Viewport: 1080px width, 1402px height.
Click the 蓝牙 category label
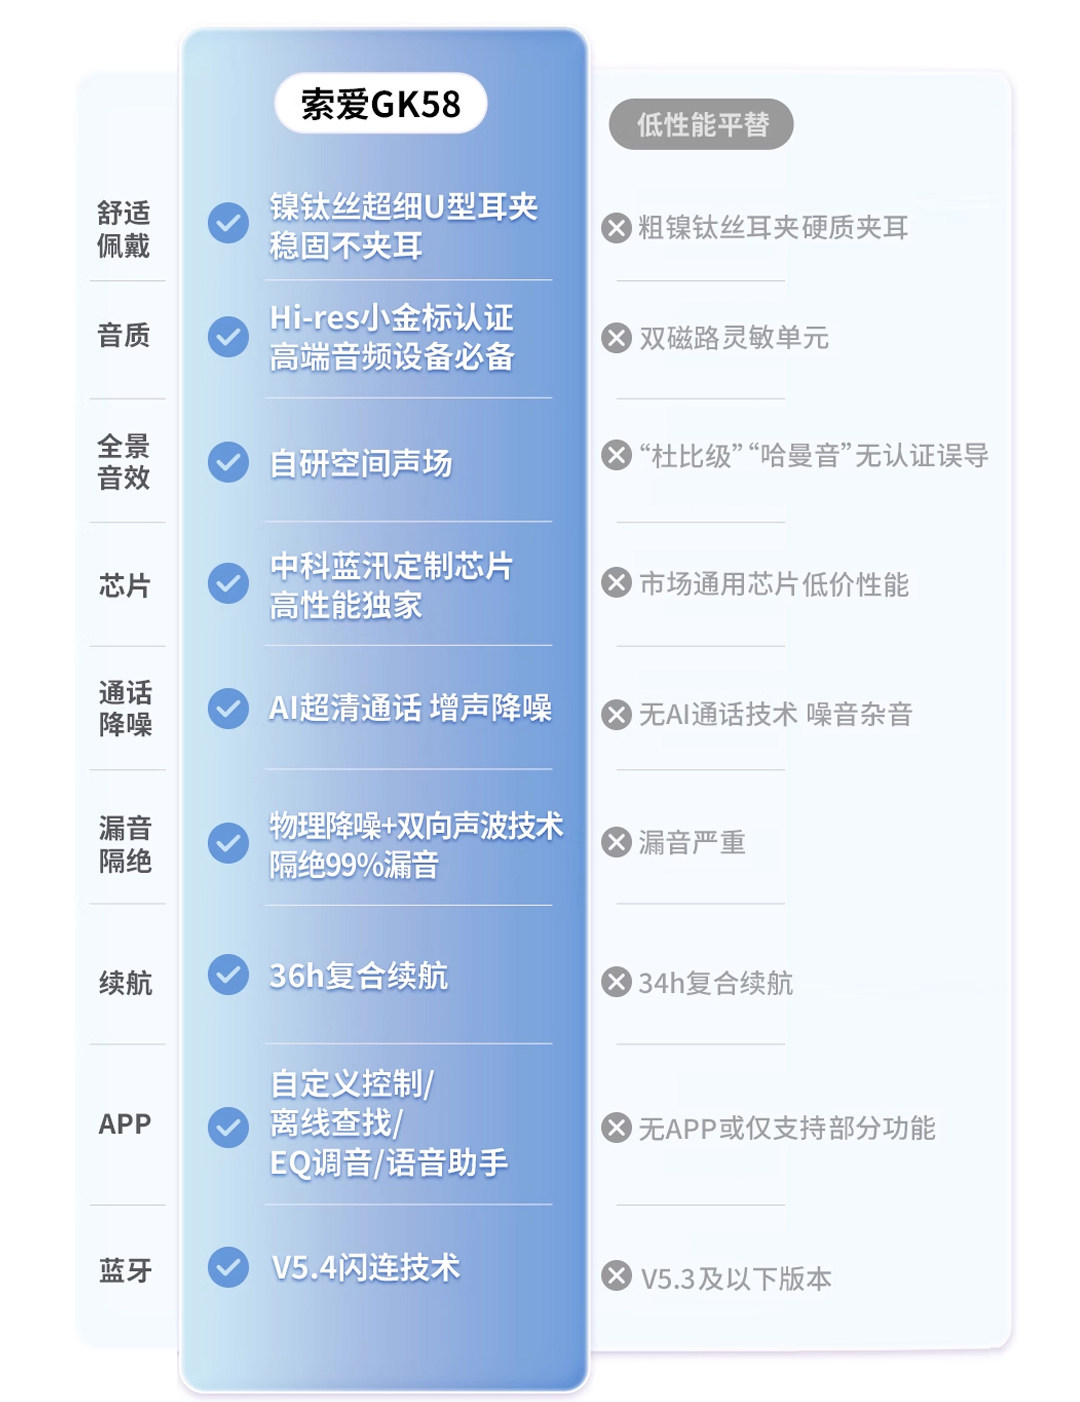pyautogui.click(x=125, y=1270)
